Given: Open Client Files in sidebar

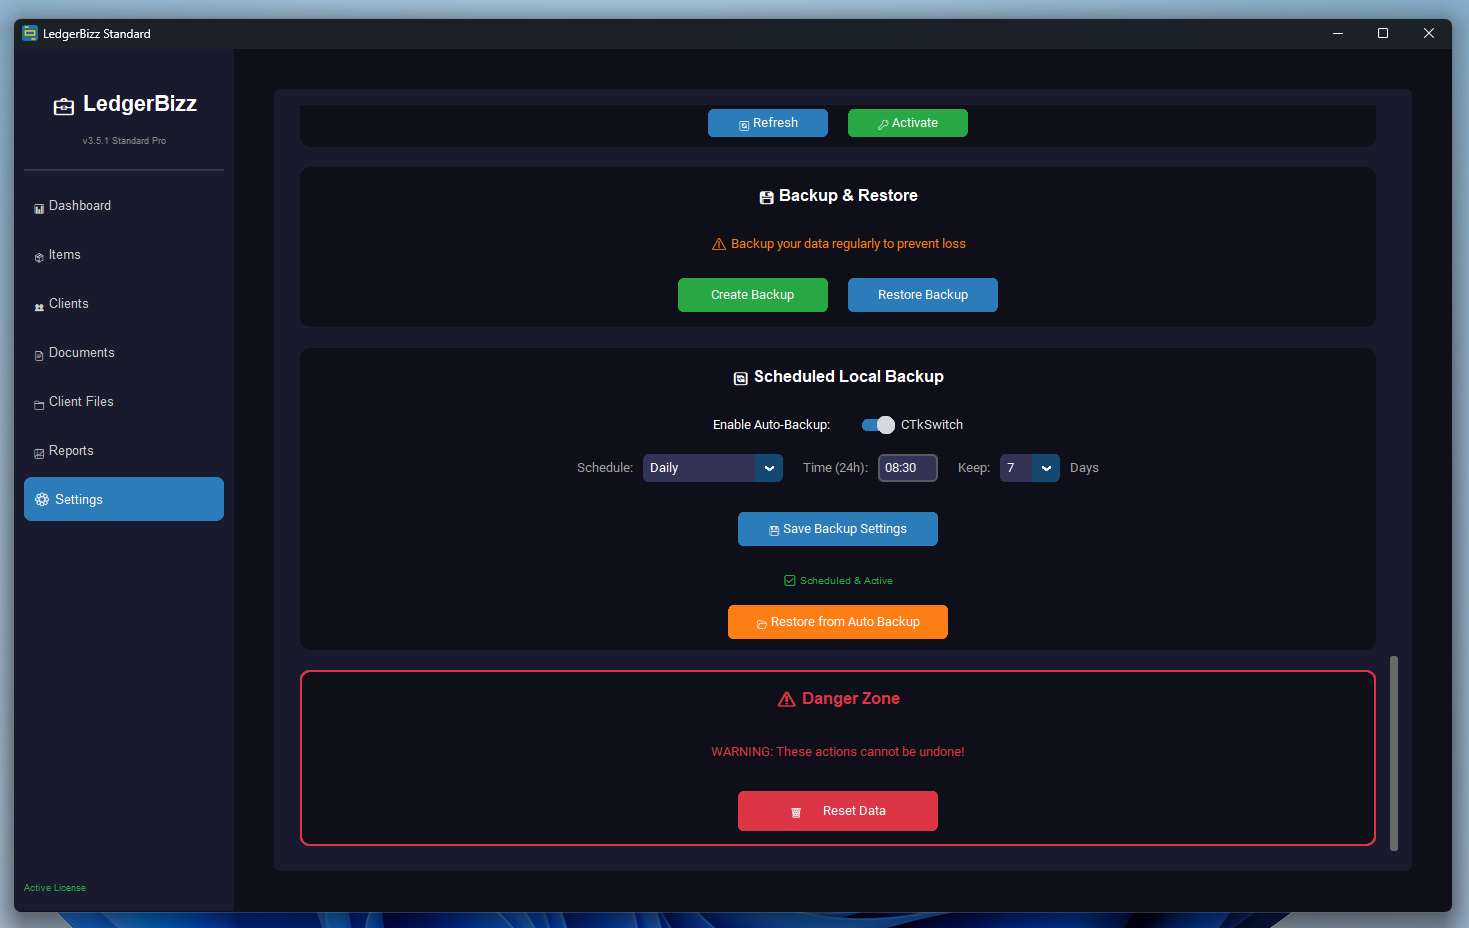Looking at the screenshot, I should (x=124, y=402).
